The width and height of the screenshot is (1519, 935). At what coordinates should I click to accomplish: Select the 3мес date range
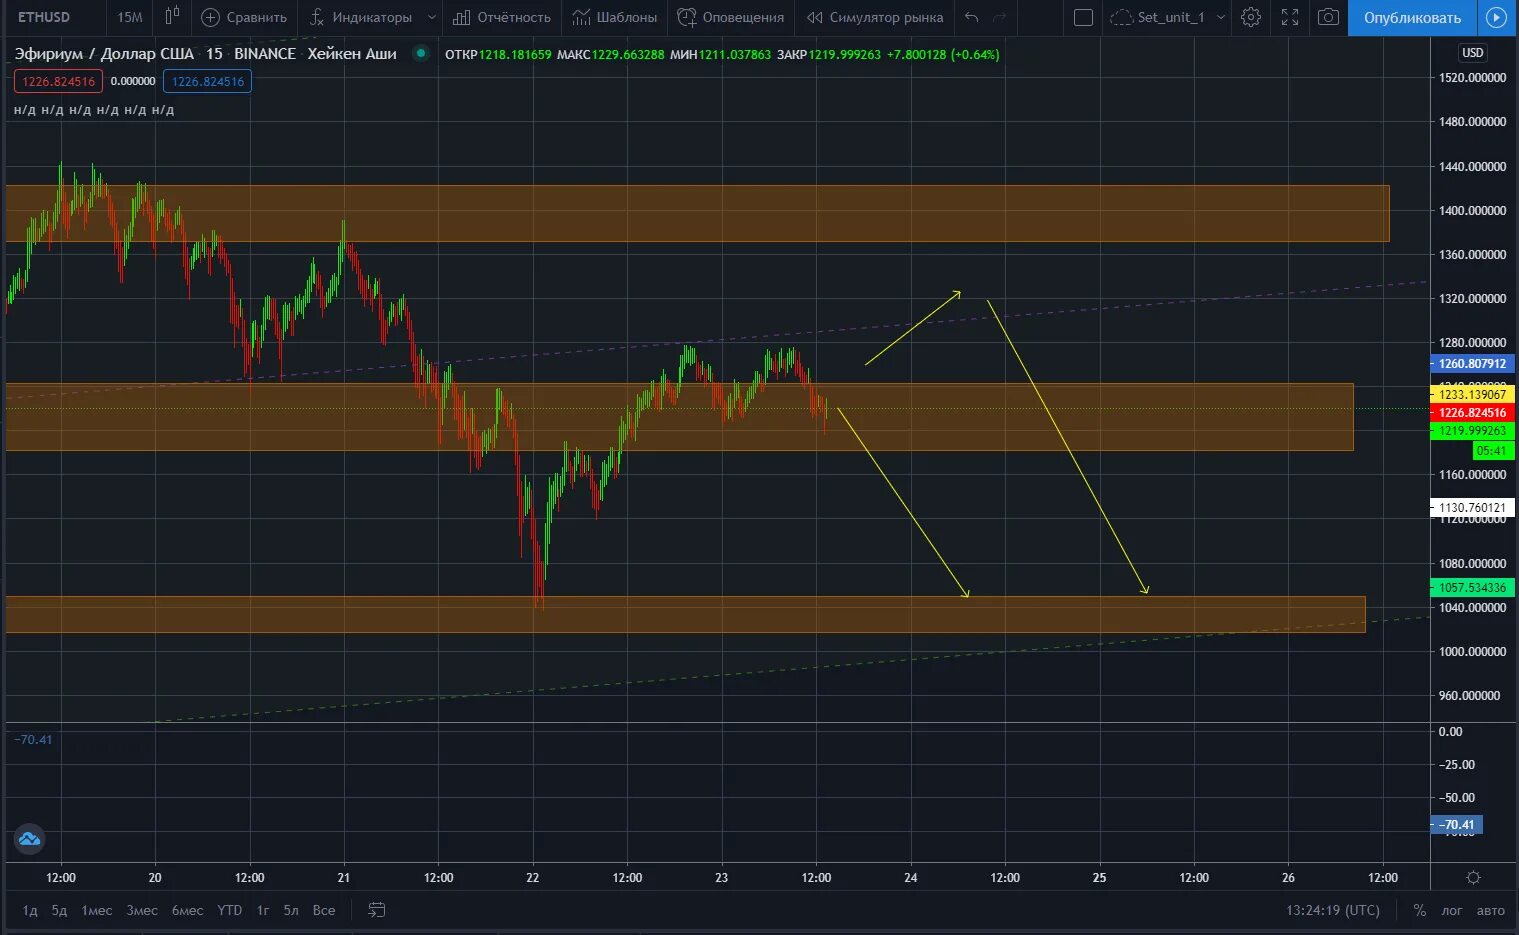click(142, 910)
